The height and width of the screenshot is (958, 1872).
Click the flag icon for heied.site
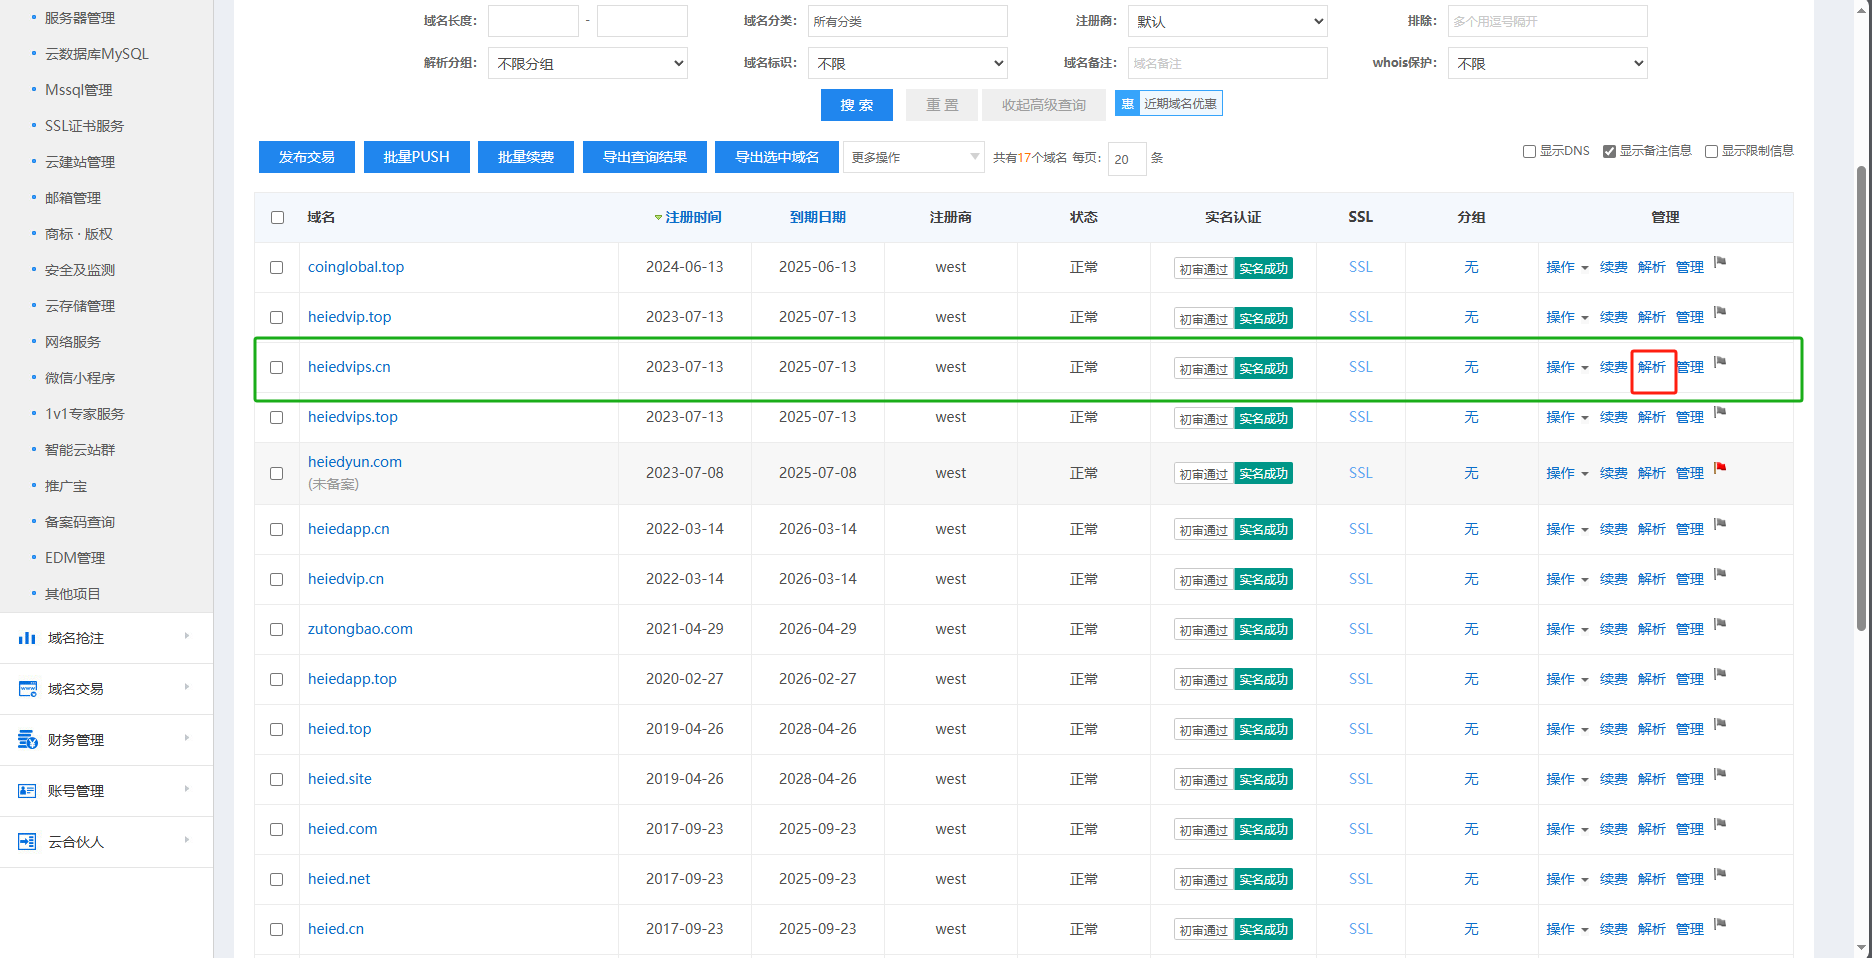(x=1720, y=774)
